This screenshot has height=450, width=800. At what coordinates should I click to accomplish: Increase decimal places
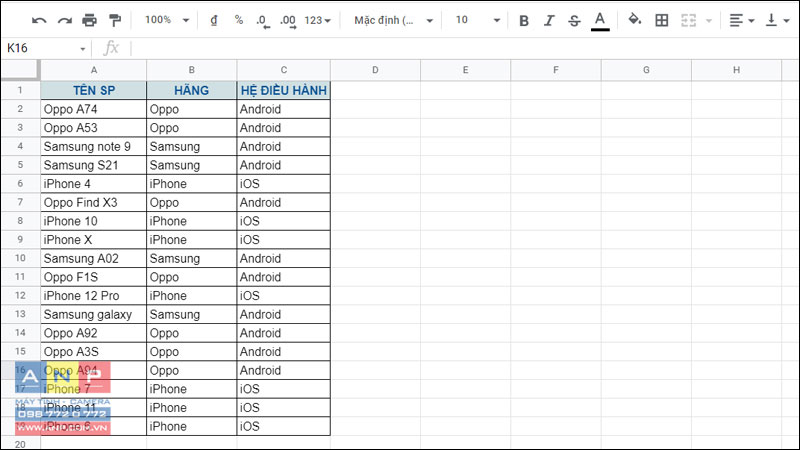click(288, 21)
